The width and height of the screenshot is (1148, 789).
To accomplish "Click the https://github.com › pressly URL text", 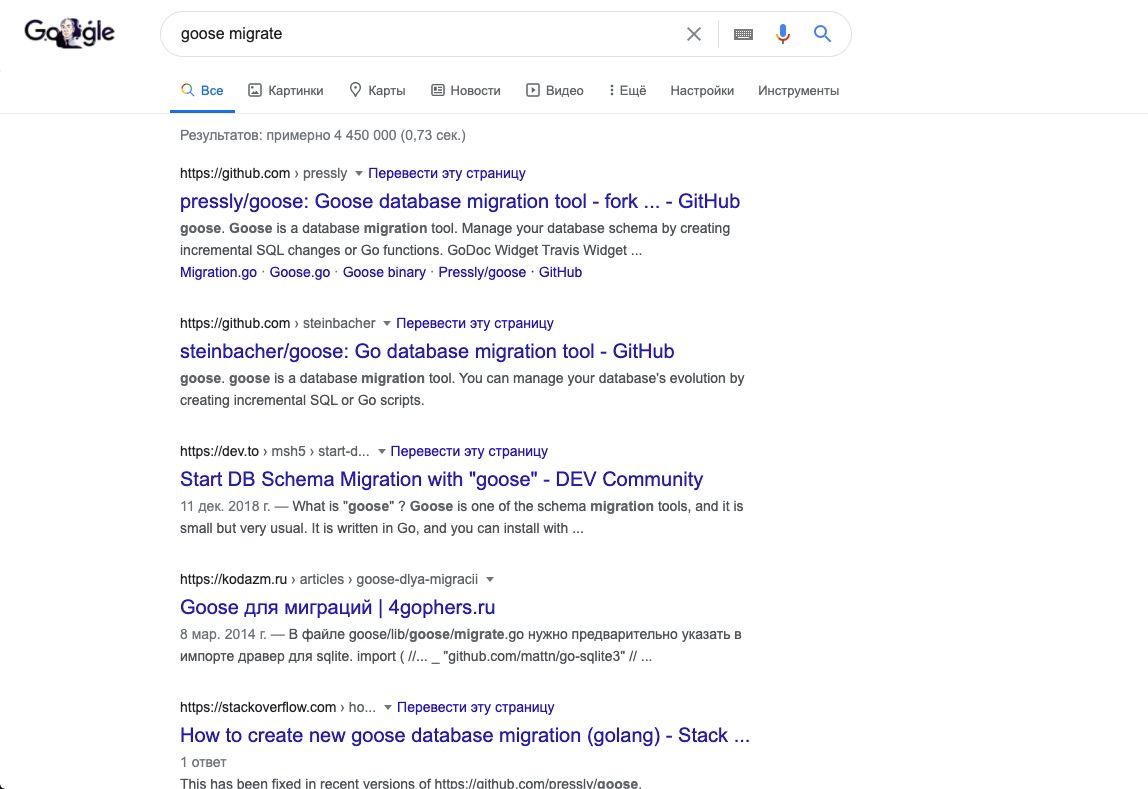I will [x=264, y=173].
